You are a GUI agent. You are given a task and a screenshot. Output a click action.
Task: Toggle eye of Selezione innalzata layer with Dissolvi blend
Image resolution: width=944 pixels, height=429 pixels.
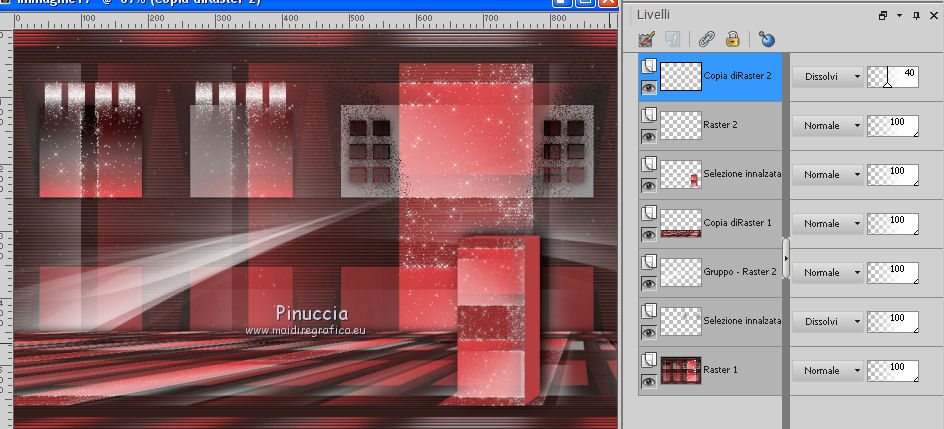click(x=649, y=333)
